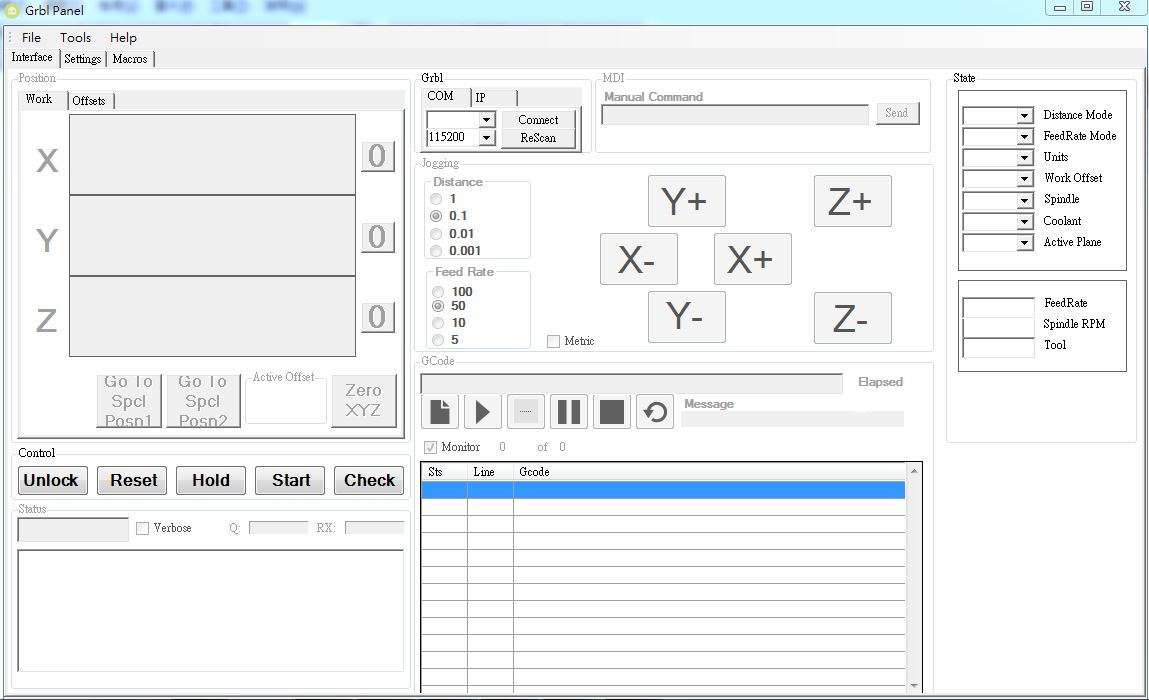Open the Work Offset dropdown
This screenshot has width=1149, height=700.
[1024, 179]
